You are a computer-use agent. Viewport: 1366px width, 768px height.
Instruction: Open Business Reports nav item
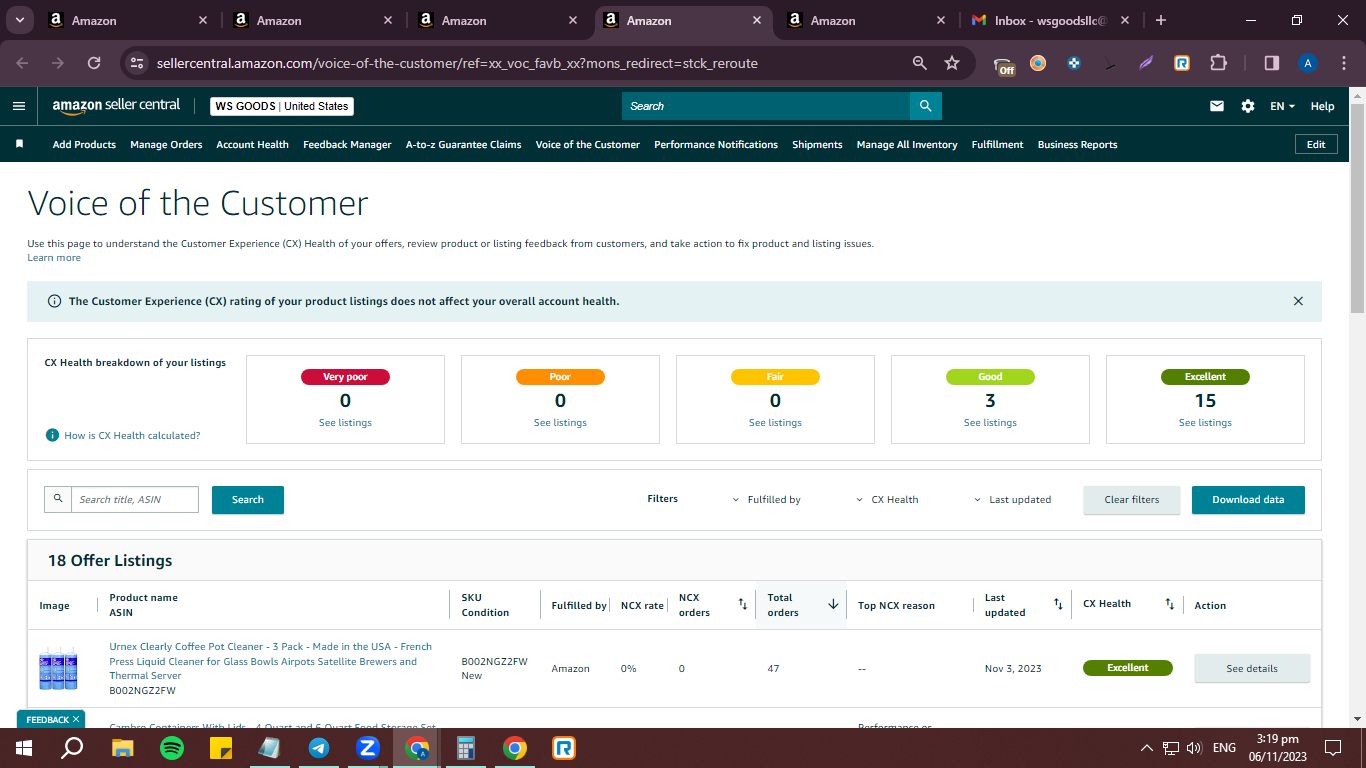click(x=1077, y=144)
